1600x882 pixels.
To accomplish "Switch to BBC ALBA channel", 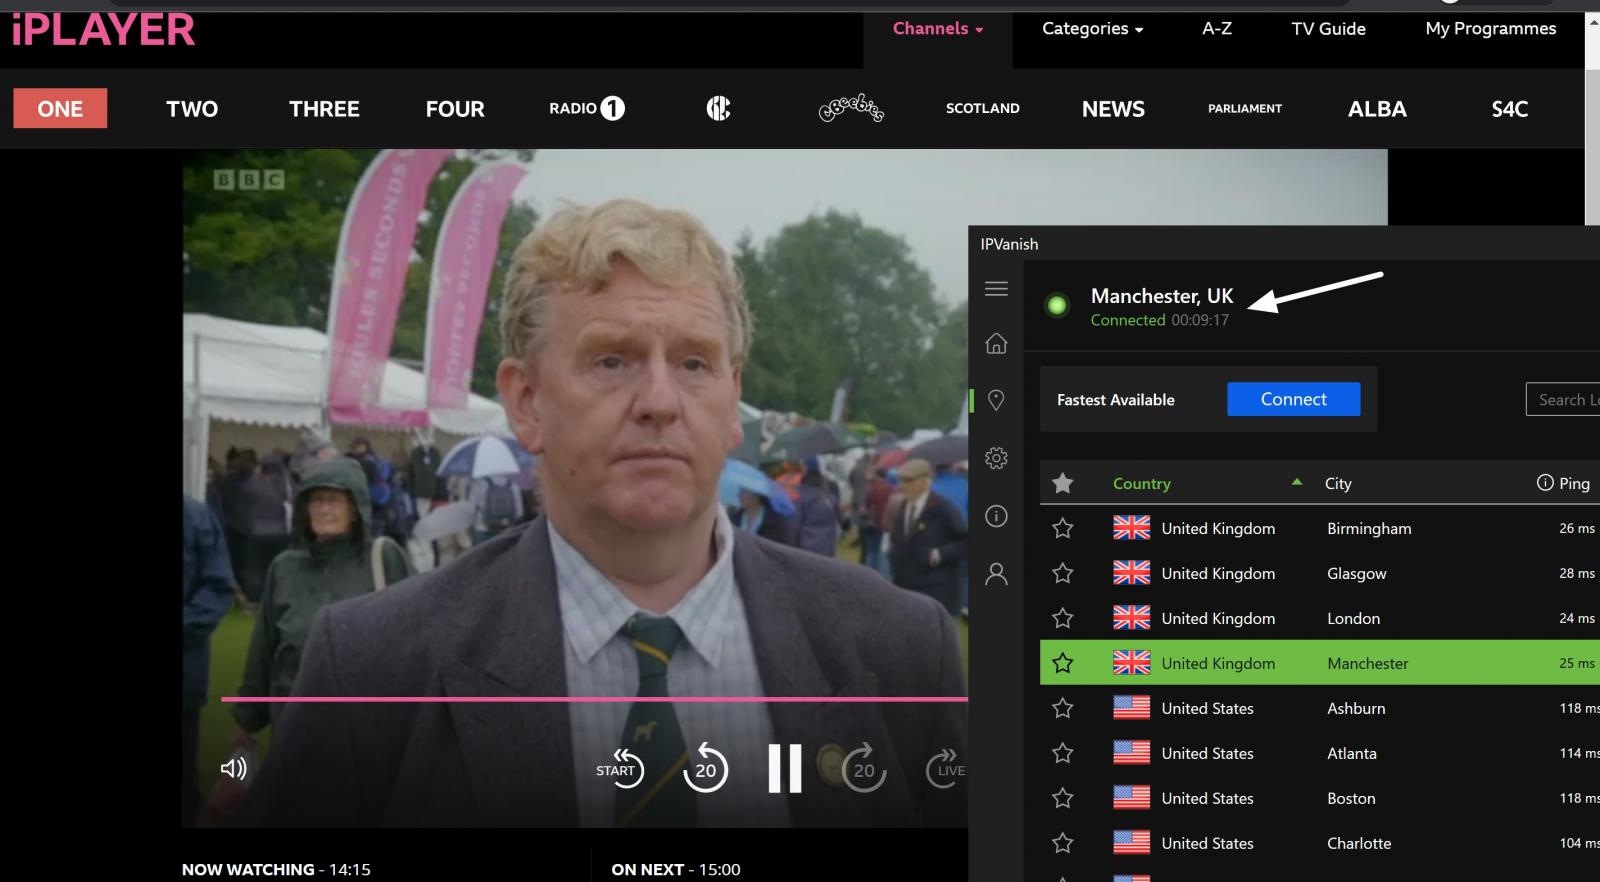I will (1377, 108).
